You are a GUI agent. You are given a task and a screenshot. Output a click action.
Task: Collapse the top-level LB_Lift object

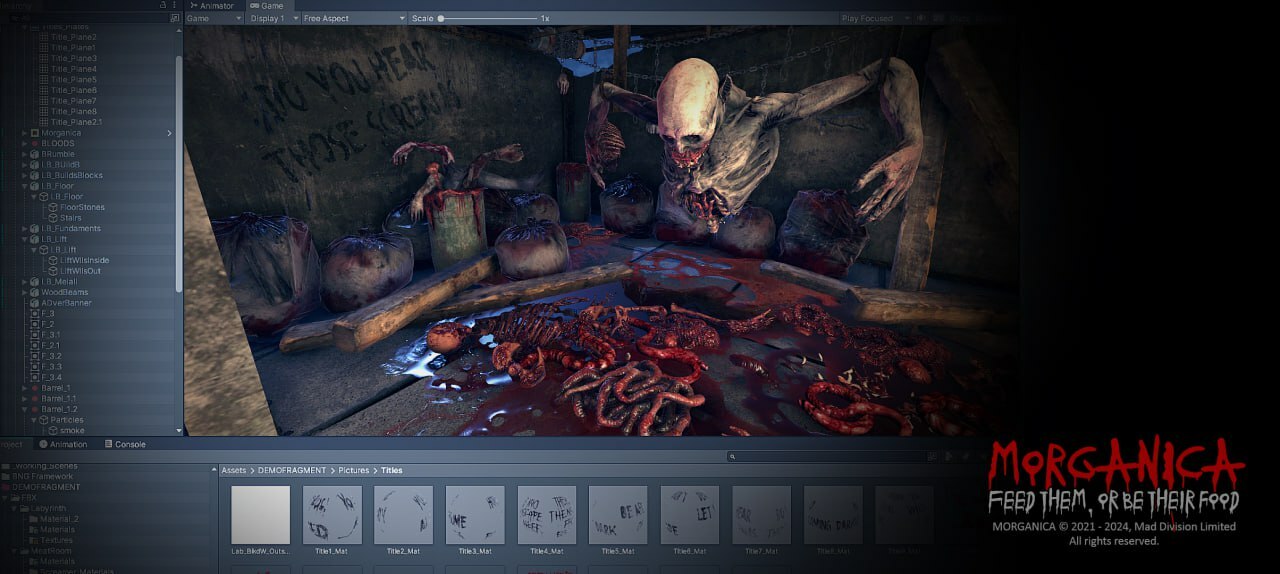pos(24,239)
